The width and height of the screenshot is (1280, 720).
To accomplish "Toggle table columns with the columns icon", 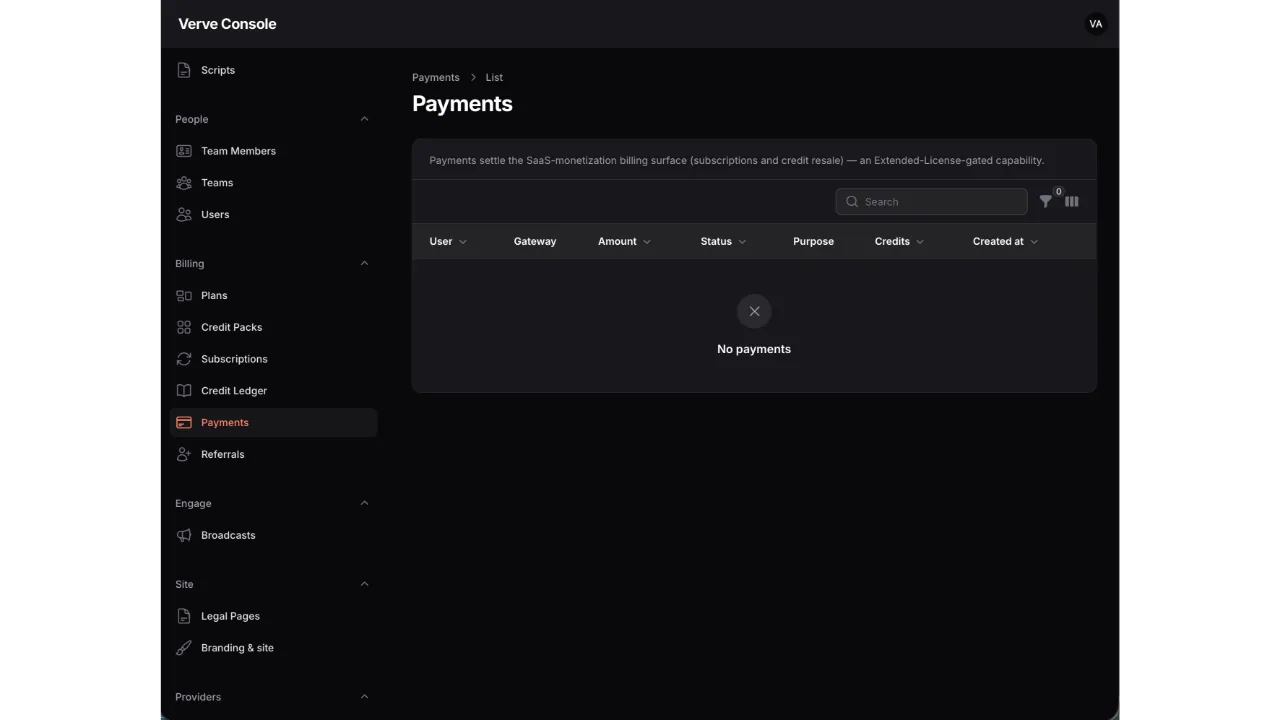I will [x=1072, y=201].
